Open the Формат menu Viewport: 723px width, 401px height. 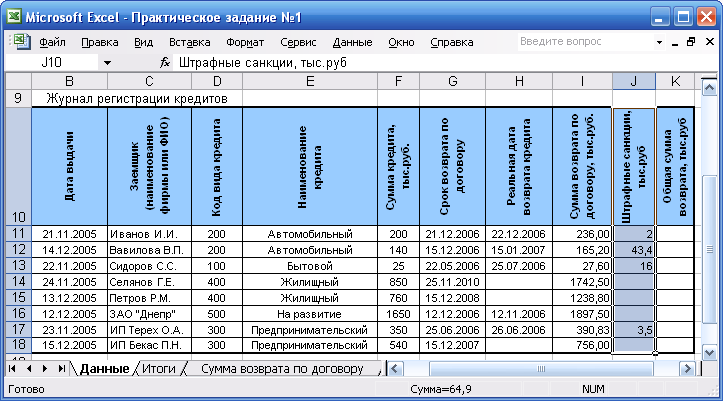point(245,42)
